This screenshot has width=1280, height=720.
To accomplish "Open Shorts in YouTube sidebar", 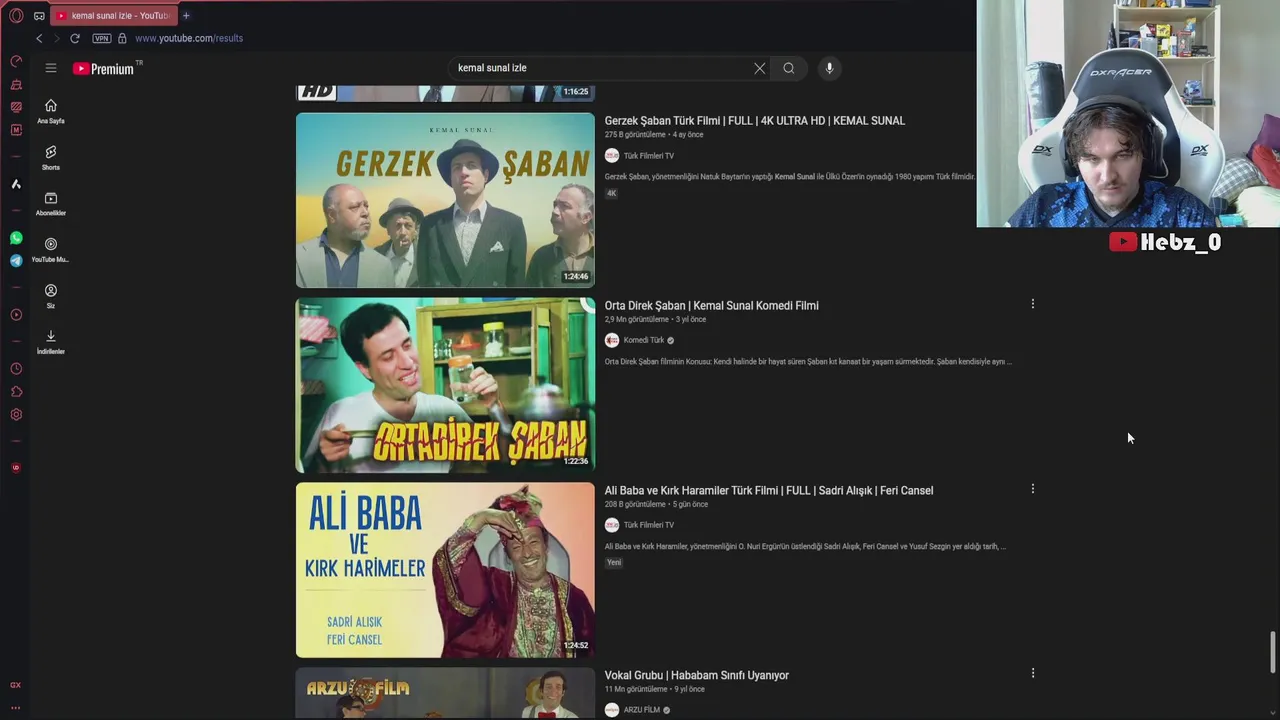I will click(51, 157).
